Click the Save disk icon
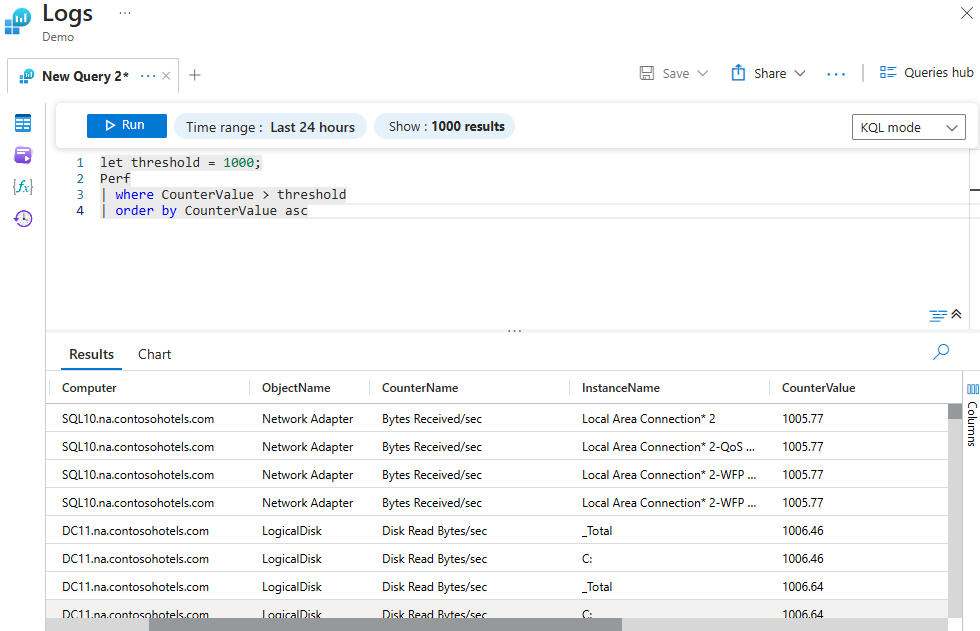 pyautogui.click(x=647, y=73)
